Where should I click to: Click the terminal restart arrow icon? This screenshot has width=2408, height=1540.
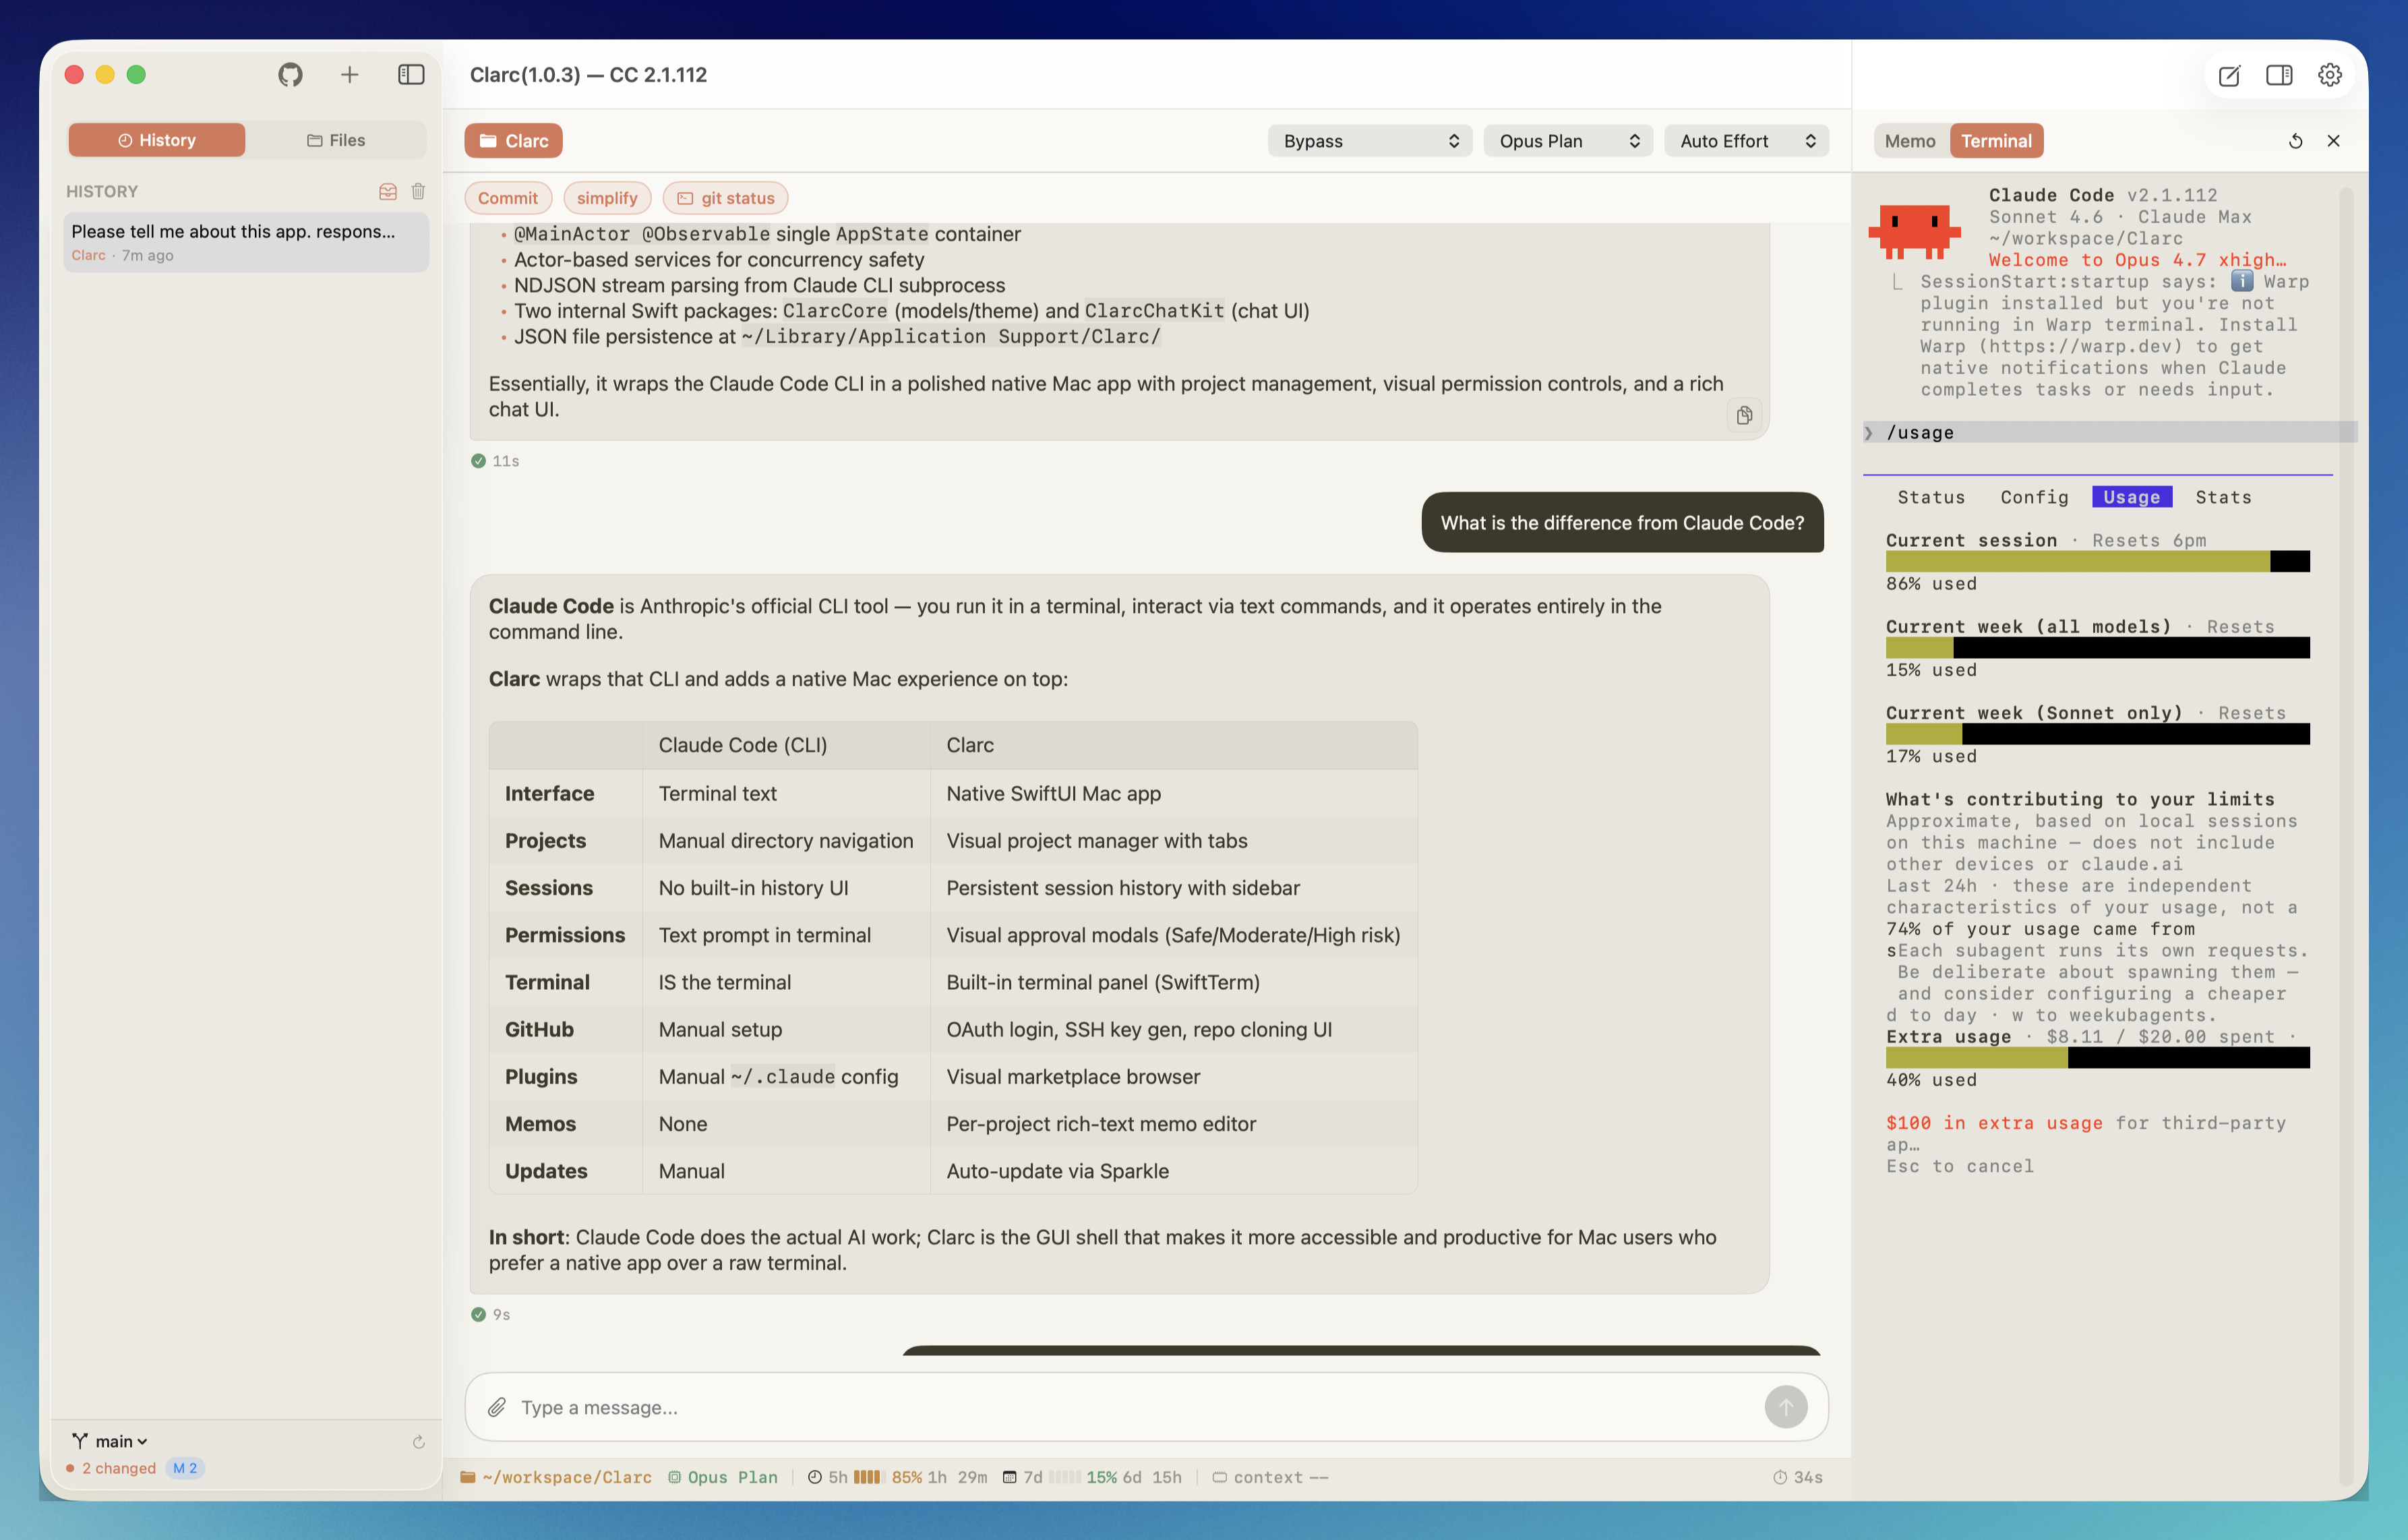[2295, 141]
